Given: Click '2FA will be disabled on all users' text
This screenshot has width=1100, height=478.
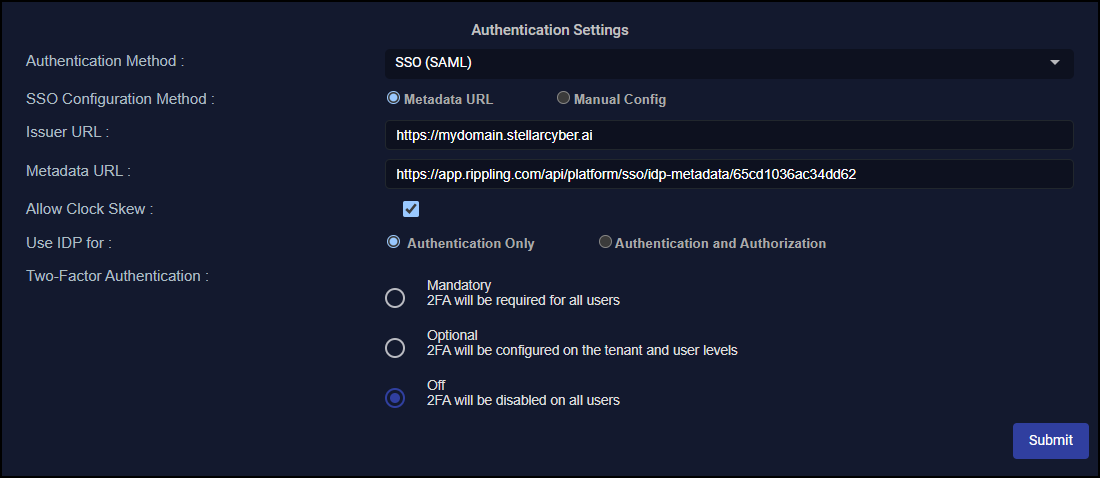Looking at the screenshot, I should pos(523,400).
